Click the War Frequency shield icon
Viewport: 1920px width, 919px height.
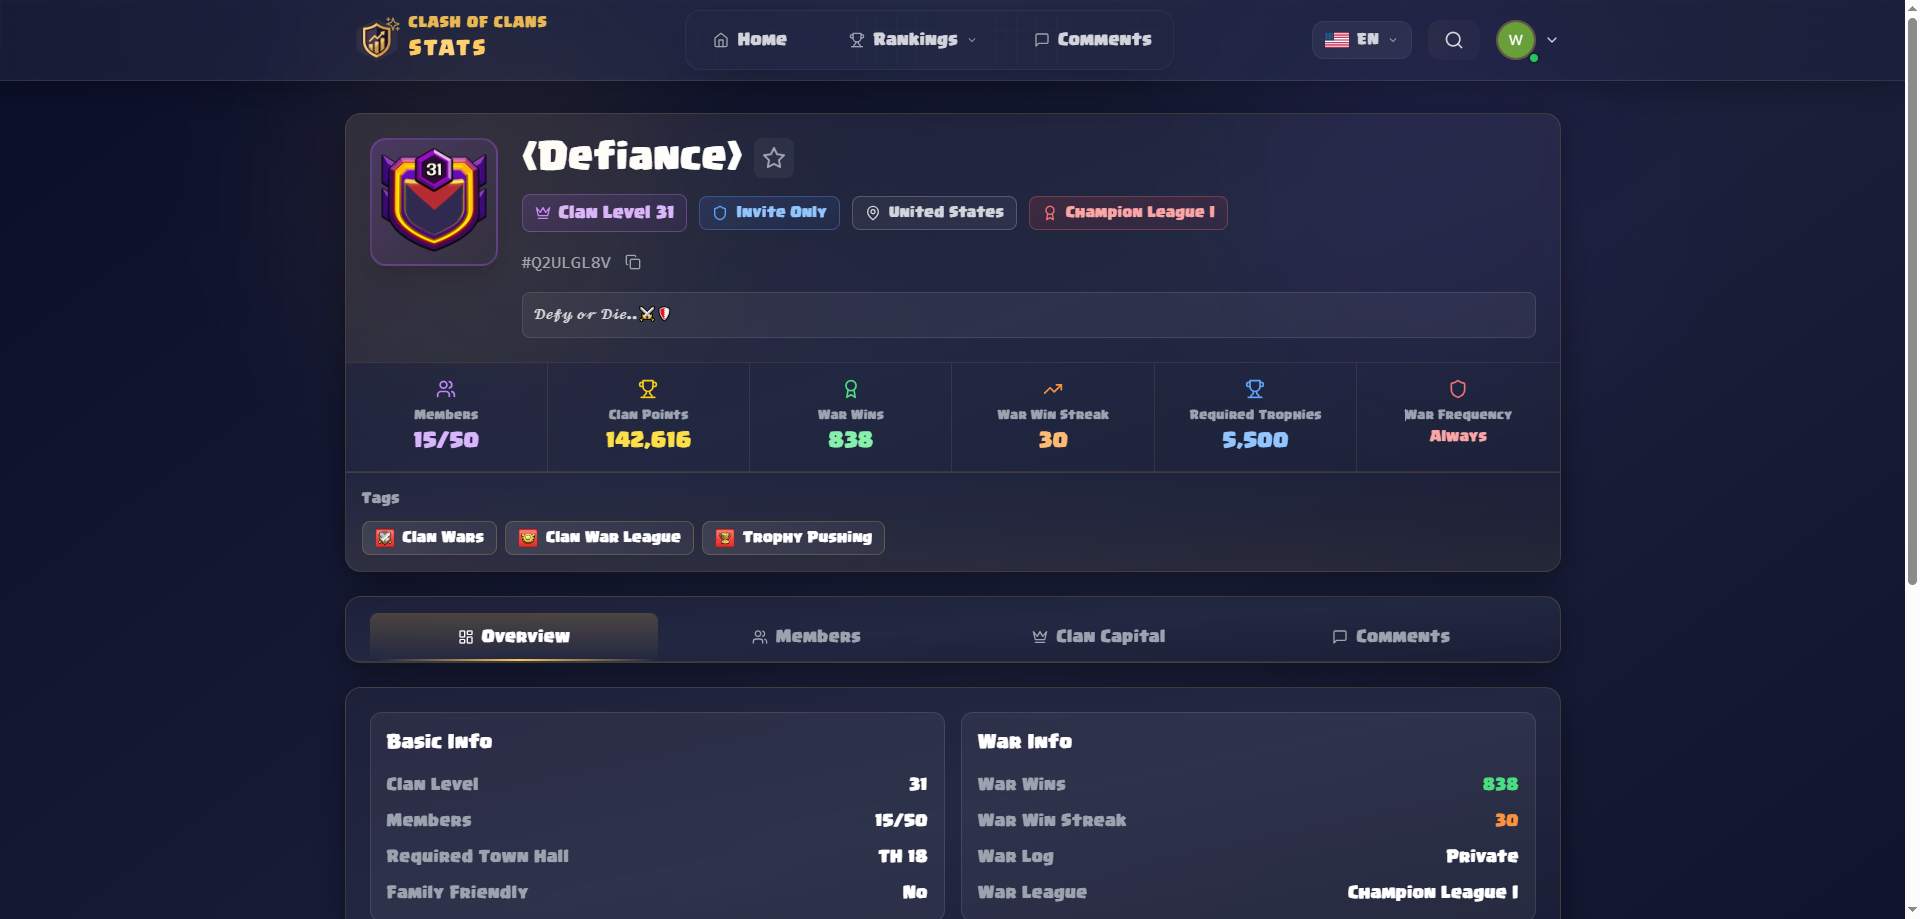pyautogui.click(x=1457, y=389)
